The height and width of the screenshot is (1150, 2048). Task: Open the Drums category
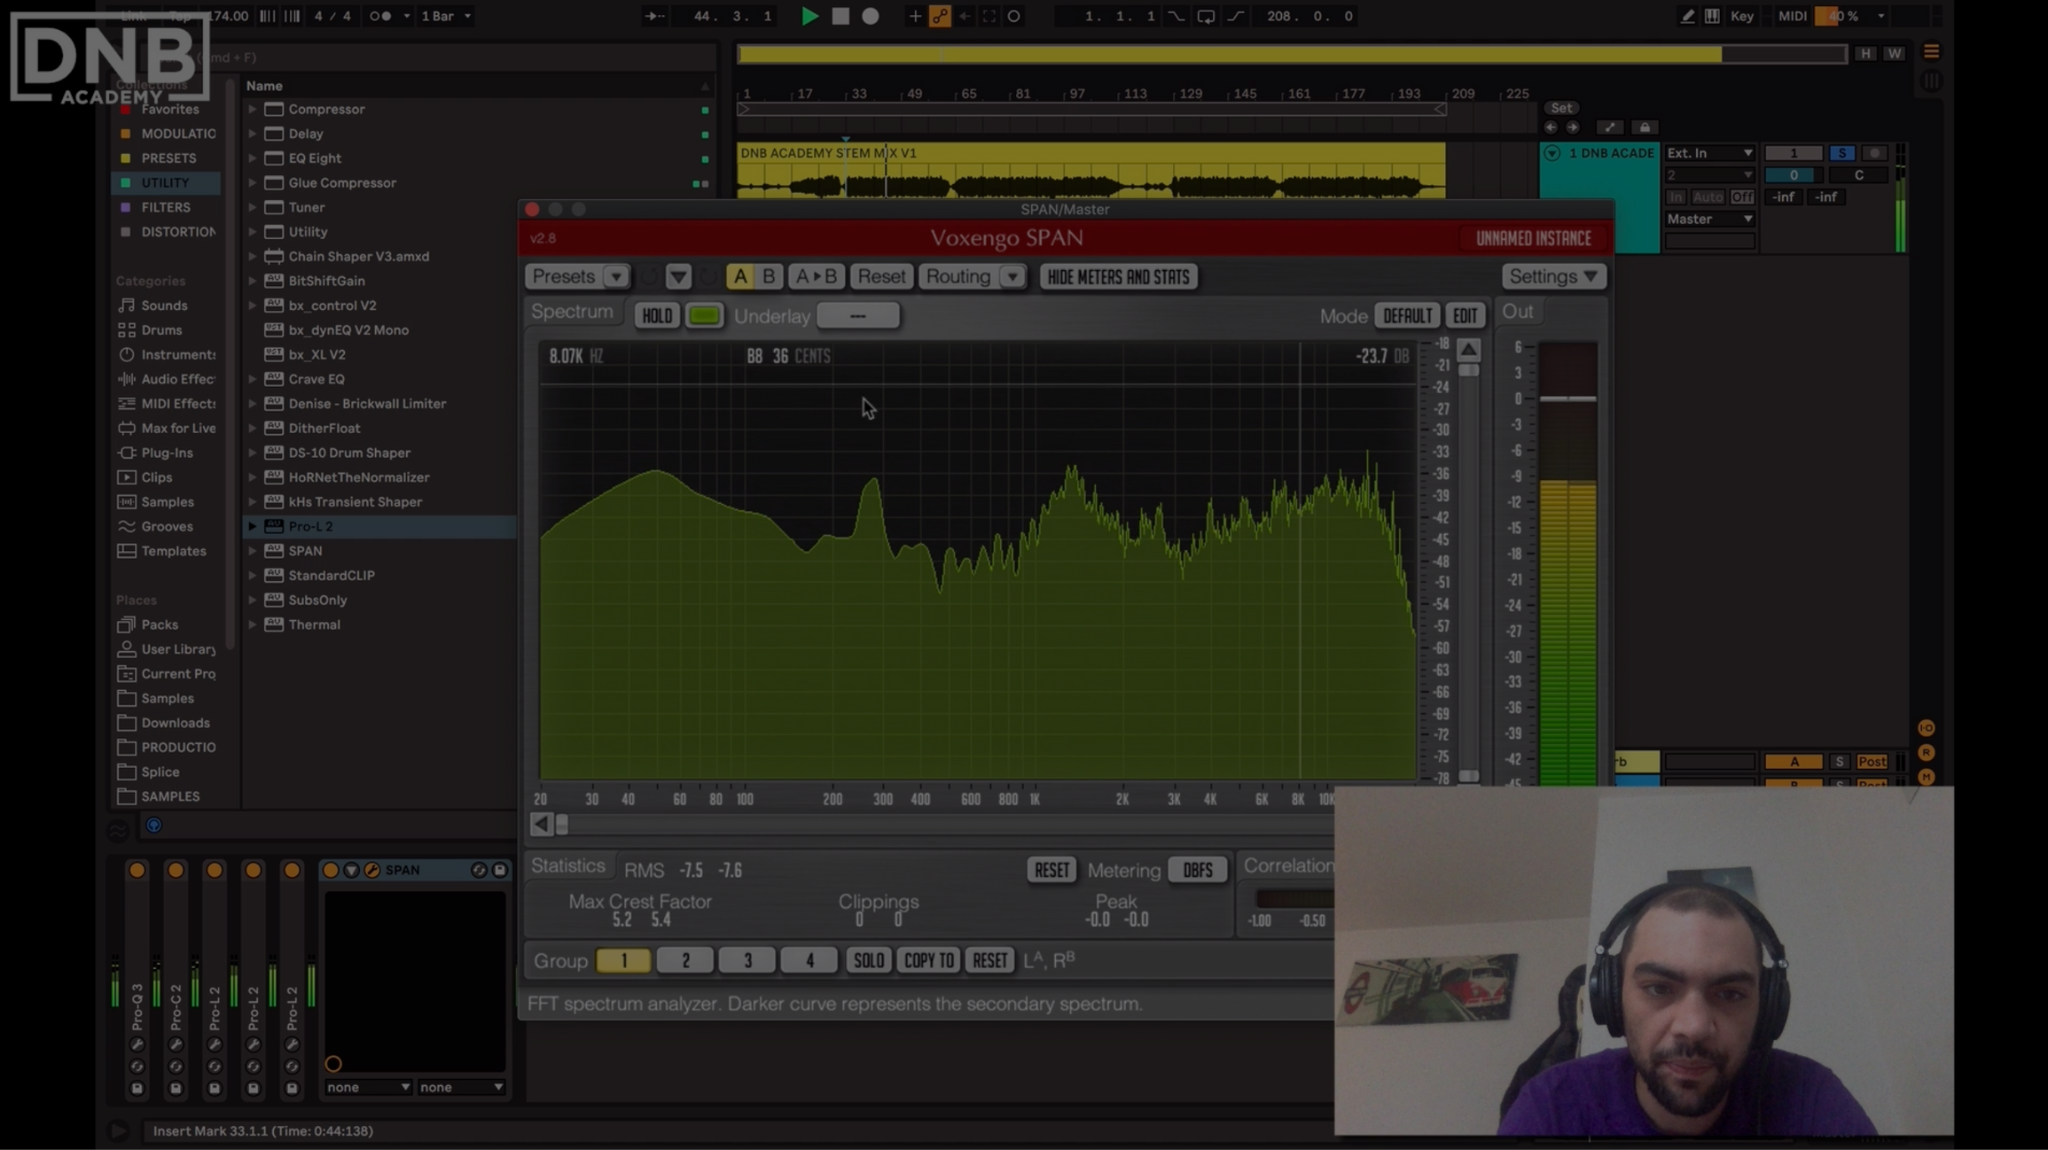coord(161,330)
